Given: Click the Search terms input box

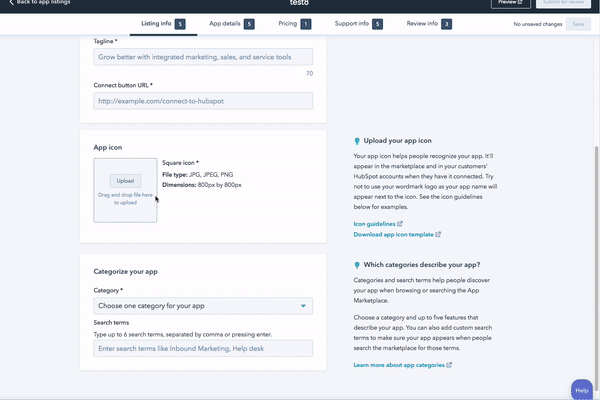Looking at the screenshot, I should [203, 348].
